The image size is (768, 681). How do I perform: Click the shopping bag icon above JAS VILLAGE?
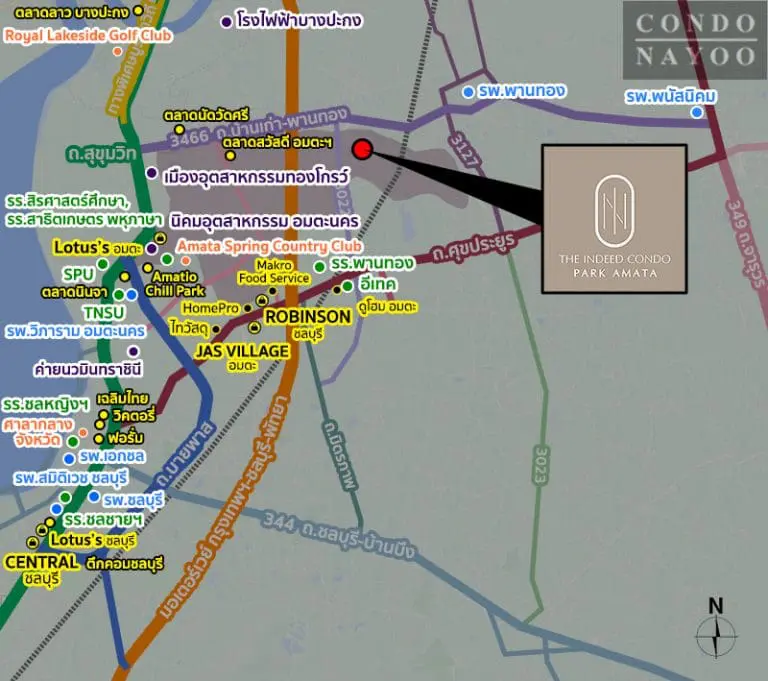coord(254,327)
